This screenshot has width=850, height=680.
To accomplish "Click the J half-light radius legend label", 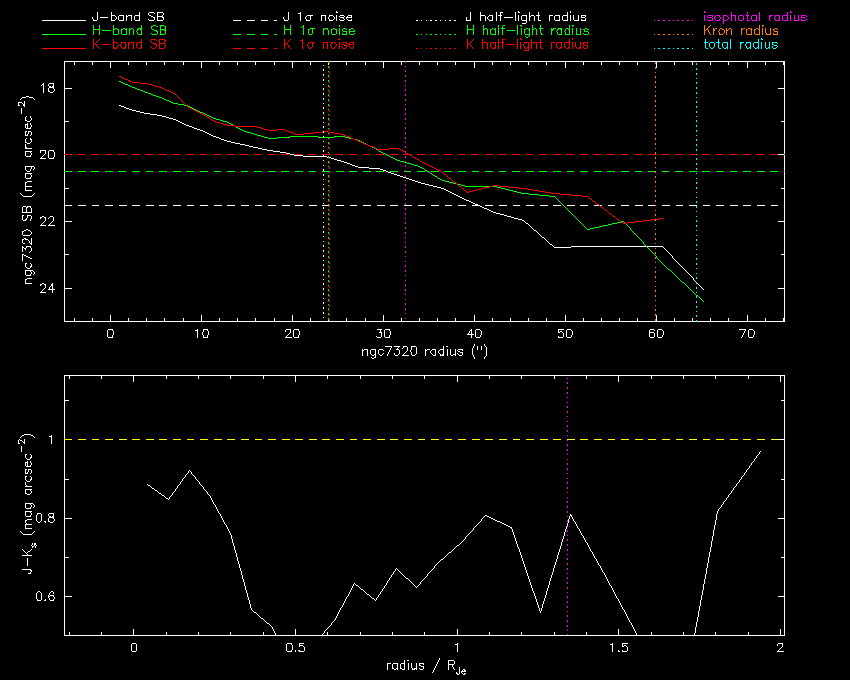I will [x=527, y=18].
